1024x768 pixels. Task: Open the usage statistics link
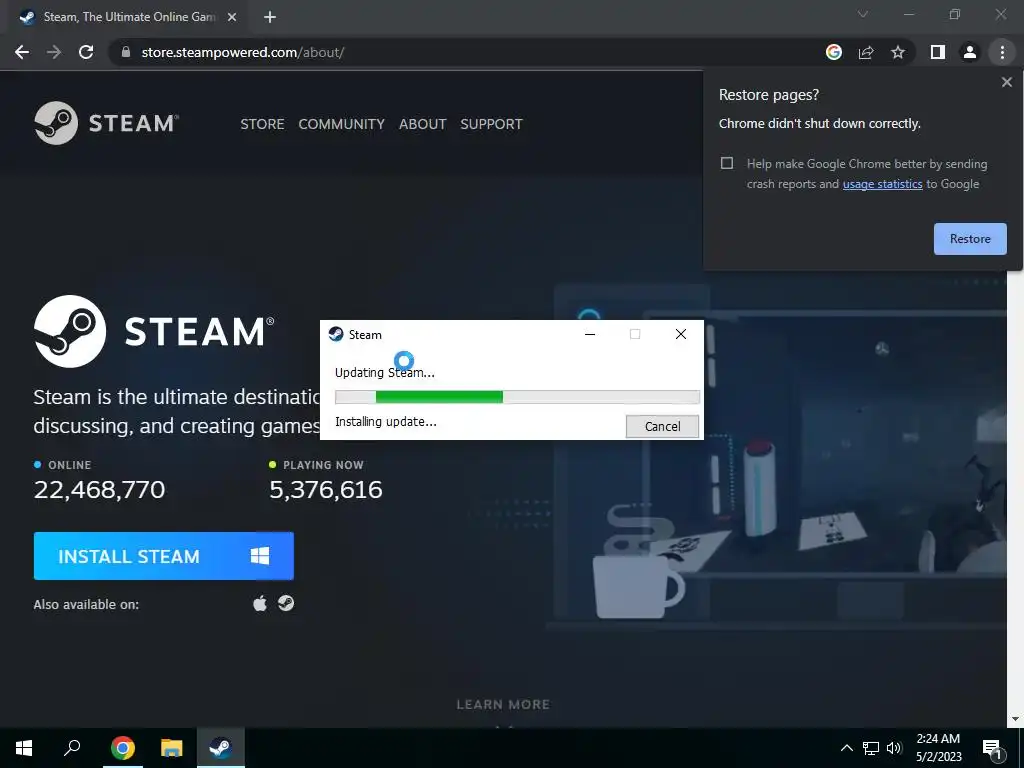[x=882, y=184]
